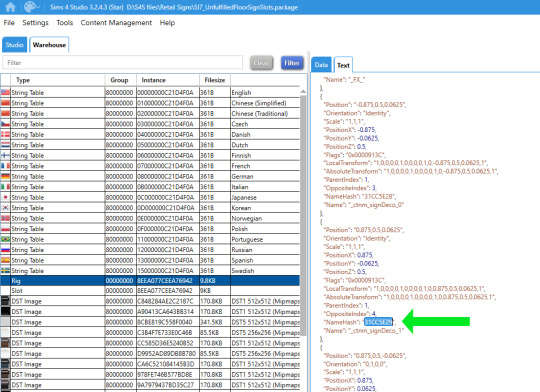Click the Russian flag icon
Image resolution: width=540 pixels, height=392 pixels.
pos(5,249)
